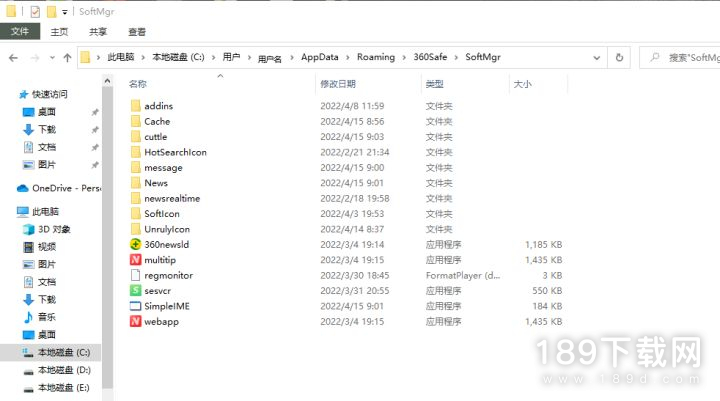
Task: Navigate to AppData in address bar
Action: click(x=320, y=57)
